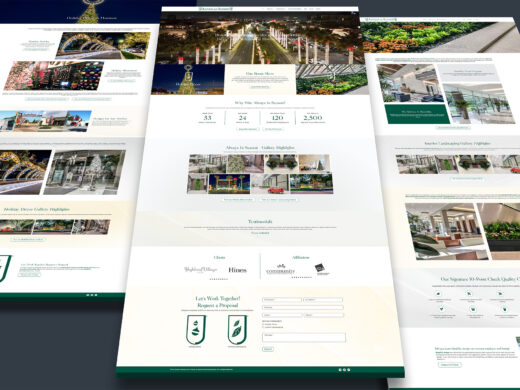Click the 2,500 statistic on the center page
This screenshot has height=390, width=520.
(x=312, y=118)
